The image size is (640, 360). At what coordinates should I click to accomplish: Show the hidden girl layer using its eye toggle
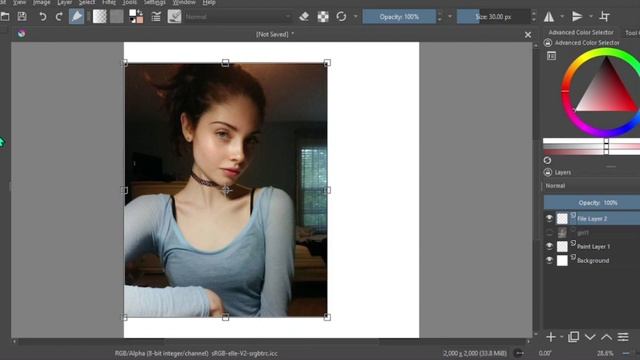(549, 233)
